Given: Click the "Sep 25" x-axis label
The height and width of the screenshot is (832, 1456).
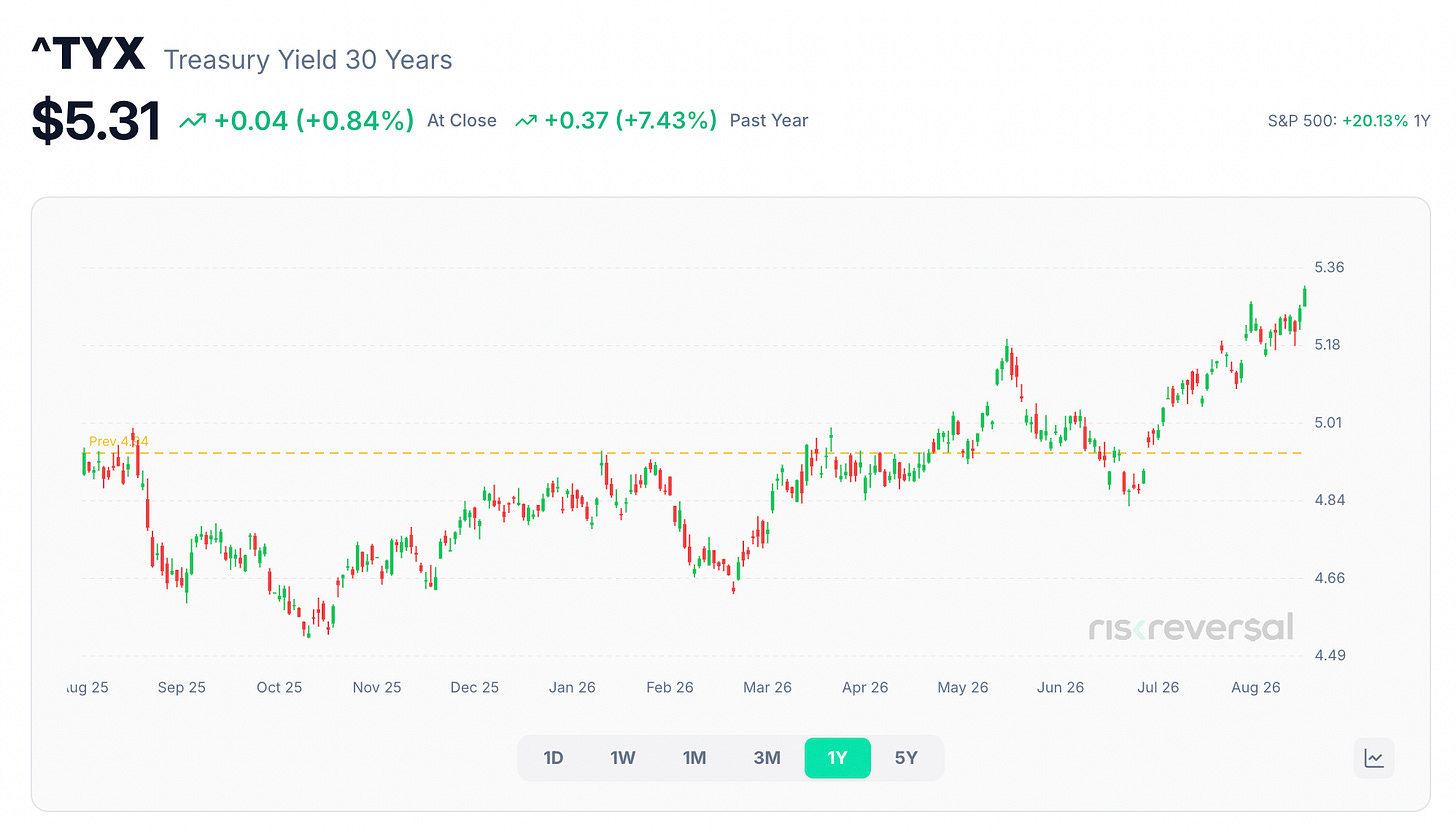Looking at the screenshot, I should (182, 688).
